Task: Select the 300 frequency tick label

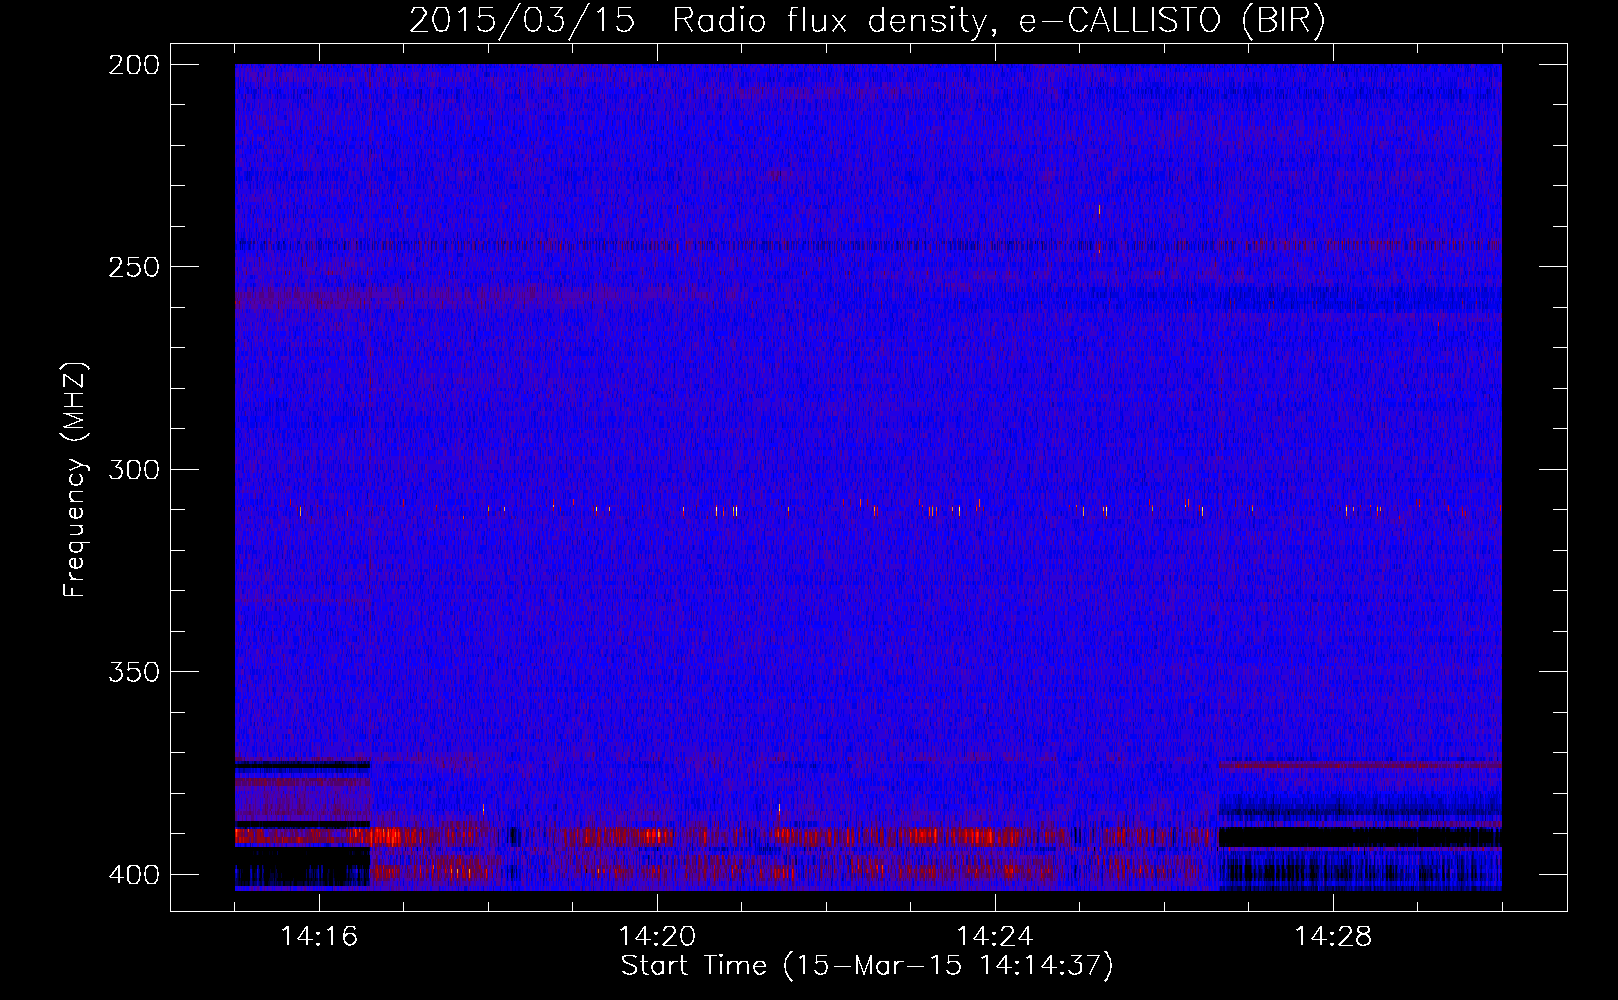Action: point(134,469)
